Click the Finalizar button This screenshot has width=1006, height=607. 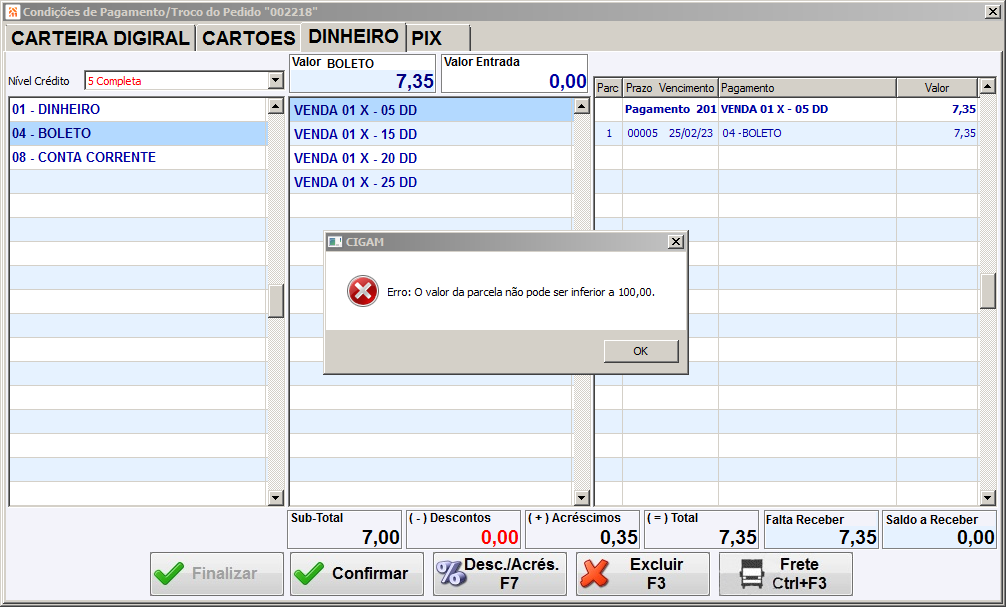point(217,574)
